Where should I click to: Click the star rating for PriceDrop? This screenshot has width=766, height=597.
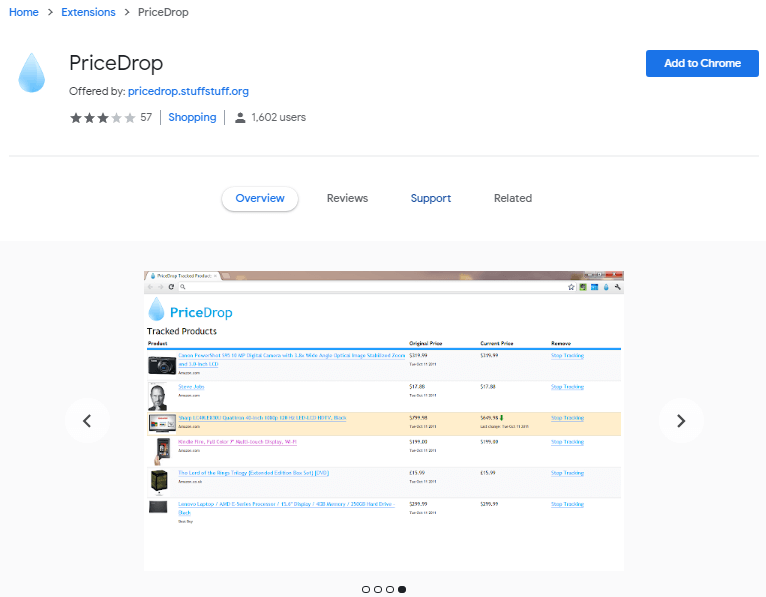(103, 118)
